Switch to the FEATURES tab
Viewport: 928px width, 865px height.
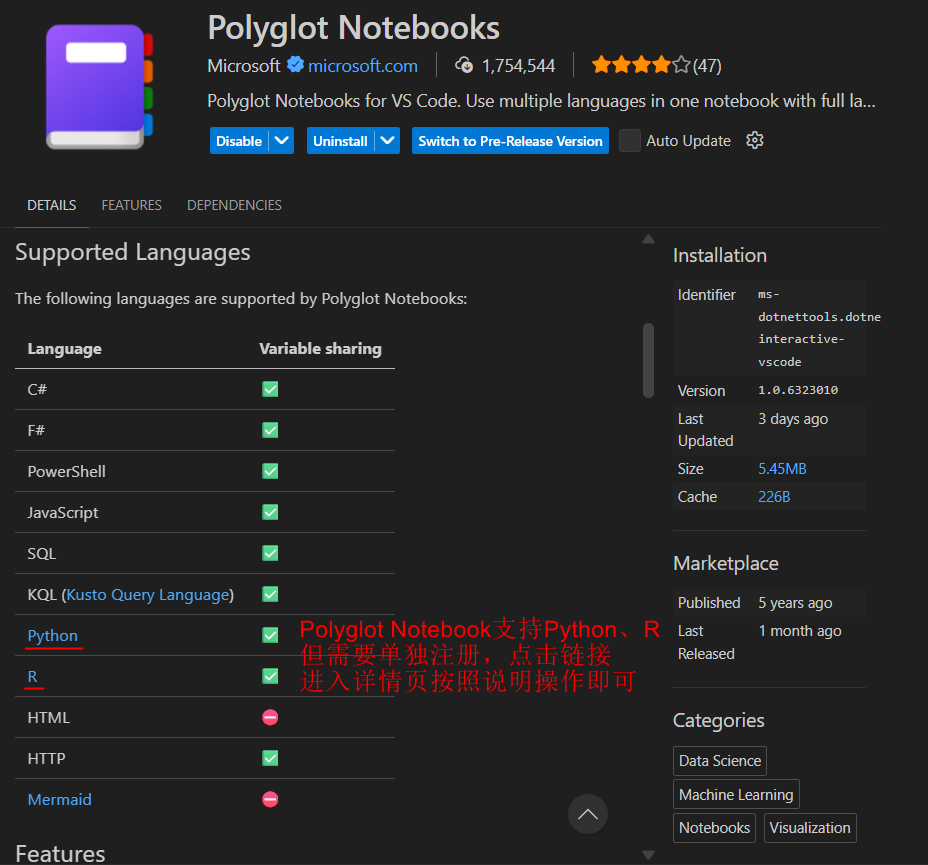pyautogui.click(x=131, y=205)
